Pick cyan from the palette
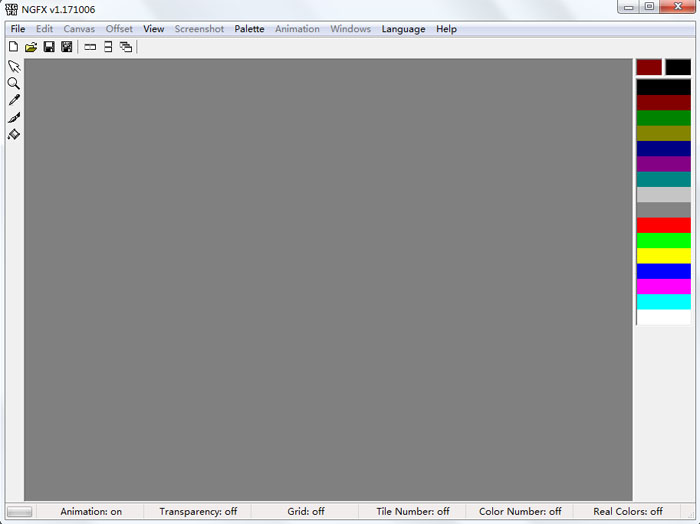The width and height of the screenshot is (700, 524). pos(664,302)
